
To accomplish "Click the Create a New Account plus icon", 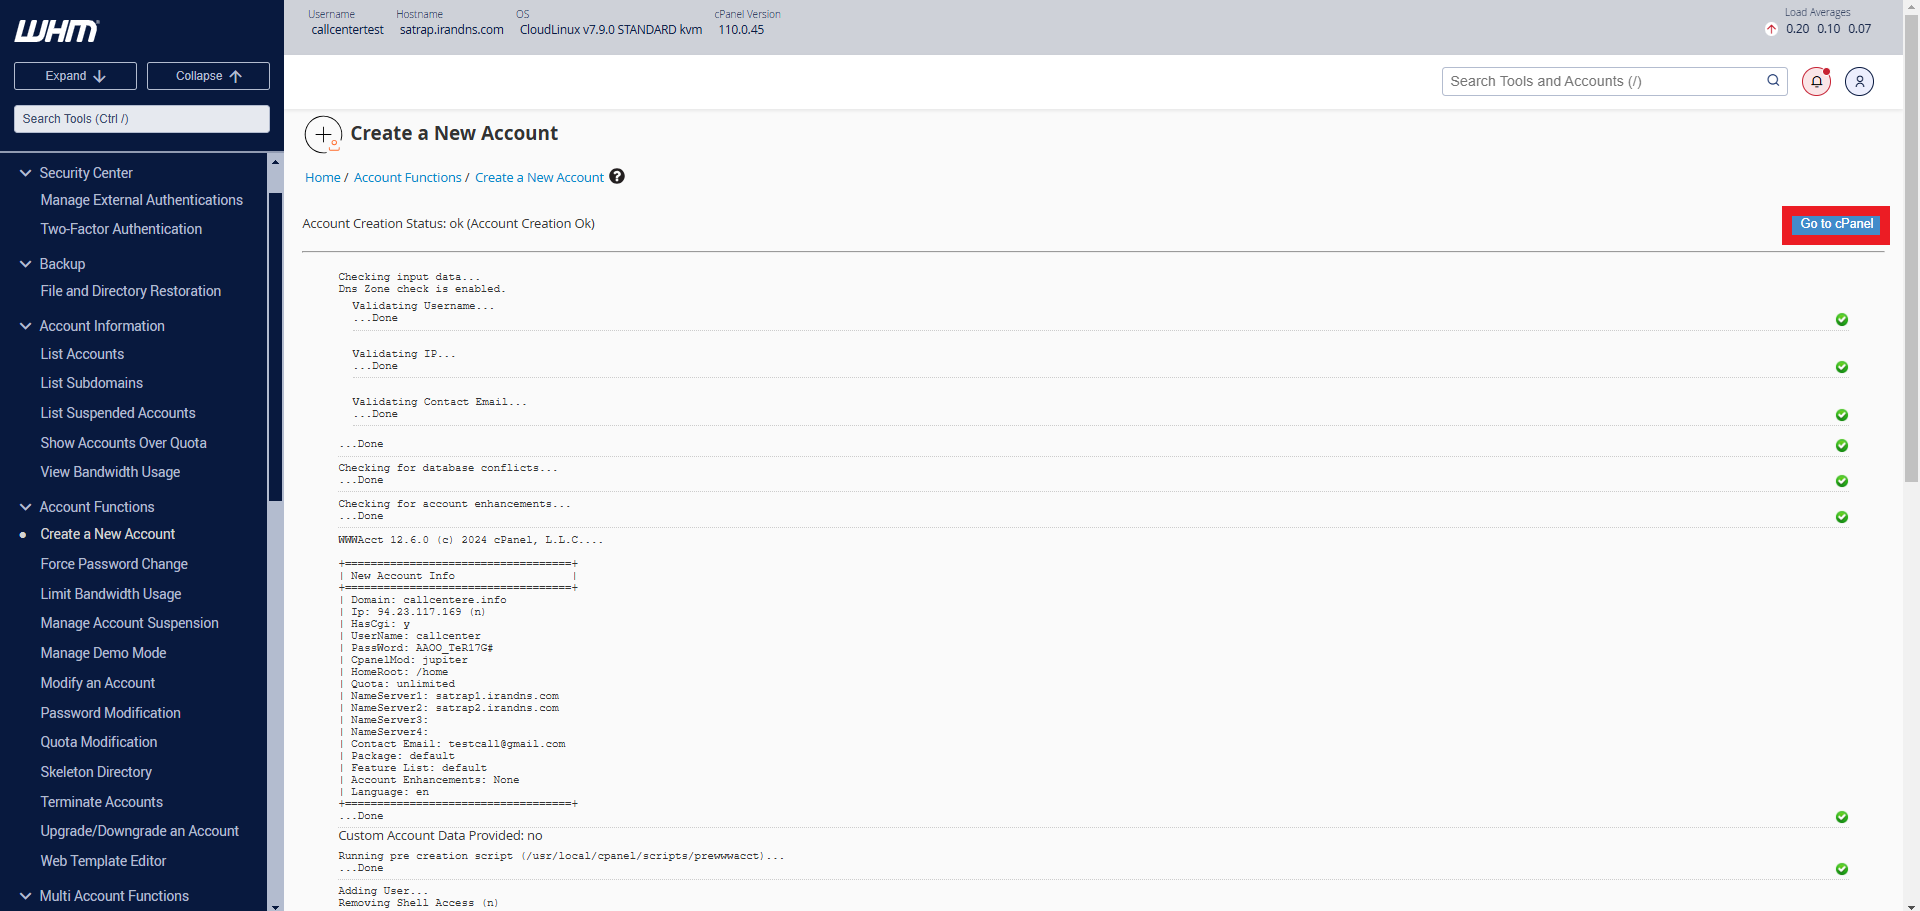I will [323, 134].
